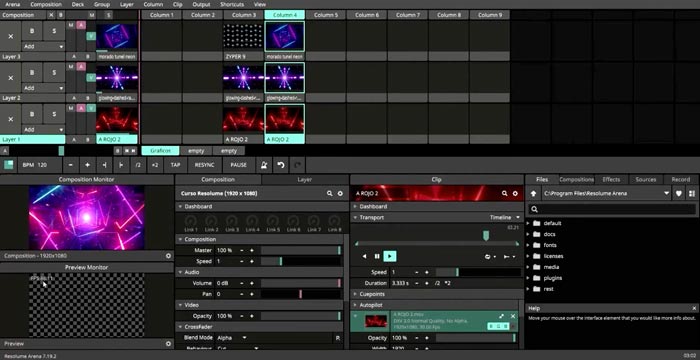Toggle Bypass B on Layer 2

32,72
